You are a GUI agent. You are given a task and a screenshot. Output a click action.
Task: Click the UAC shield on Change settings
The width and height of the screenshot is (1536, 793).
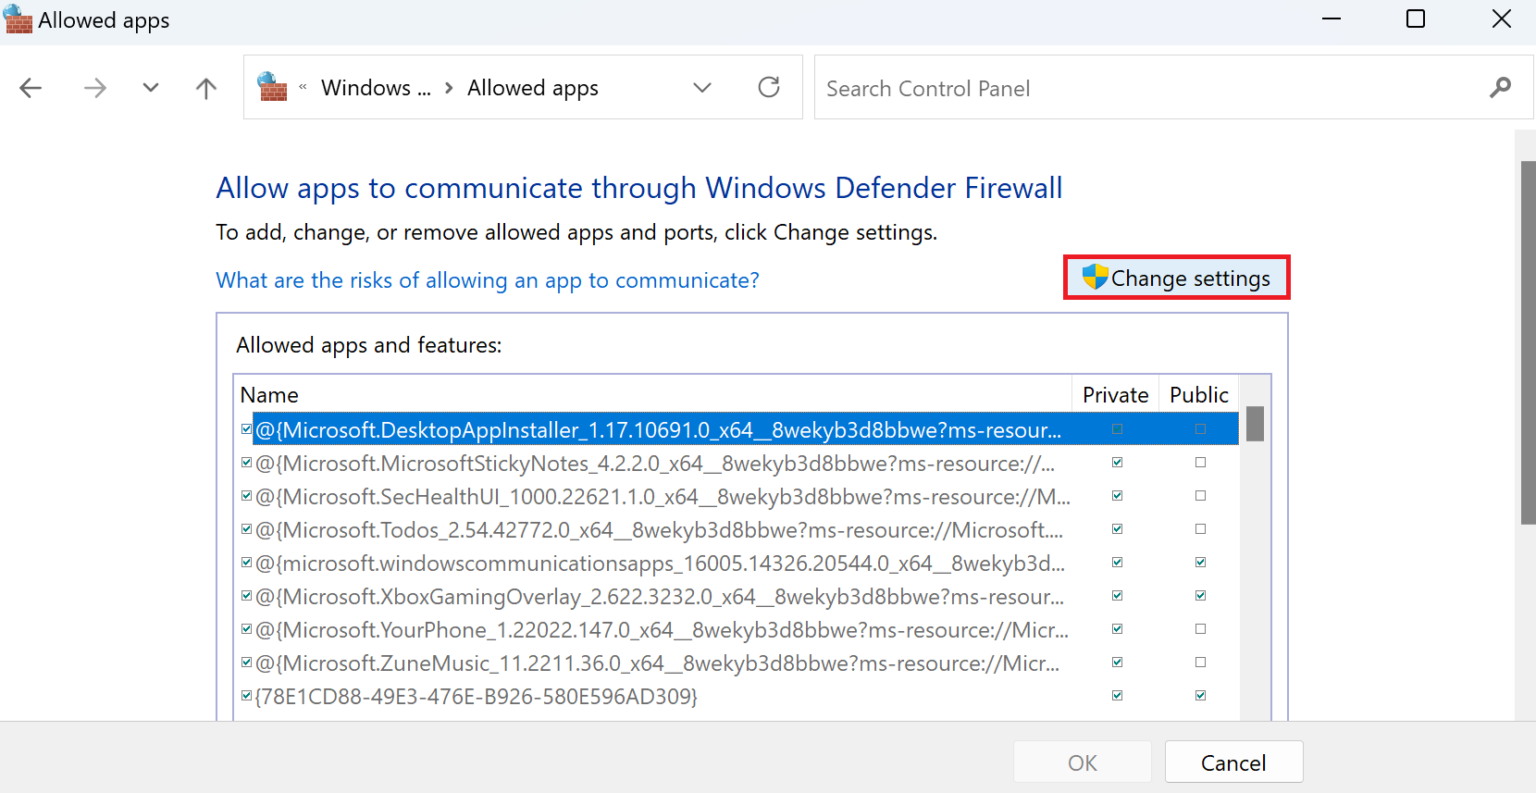[1097, 277]
